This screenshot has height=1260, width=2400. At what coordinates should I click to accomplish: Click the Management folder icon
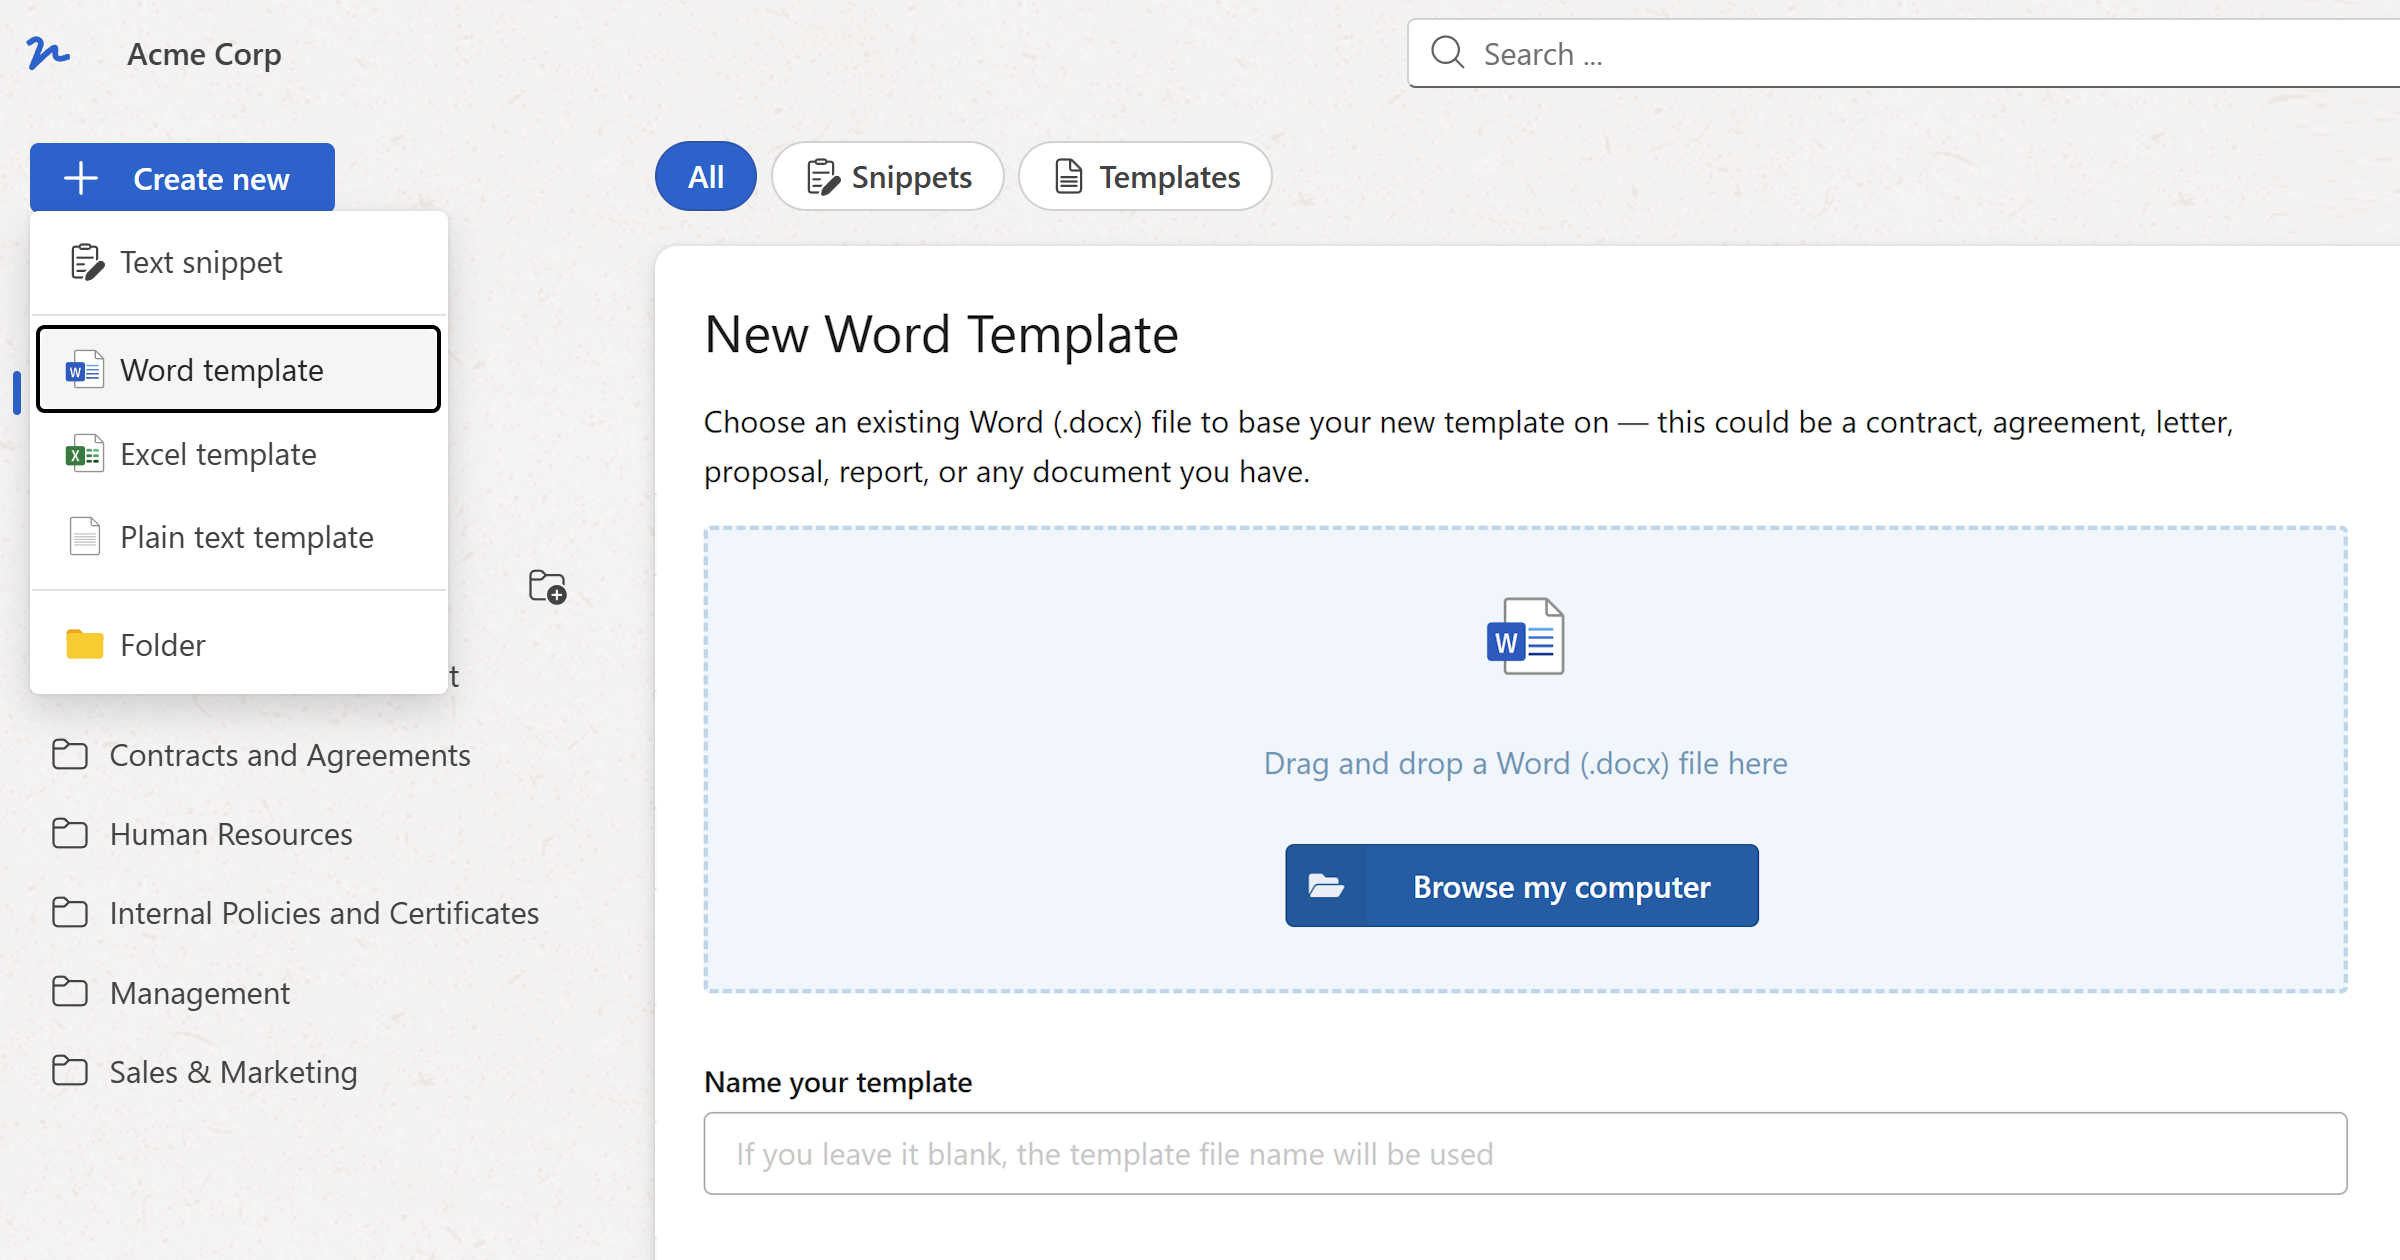[x=69, y=992]
